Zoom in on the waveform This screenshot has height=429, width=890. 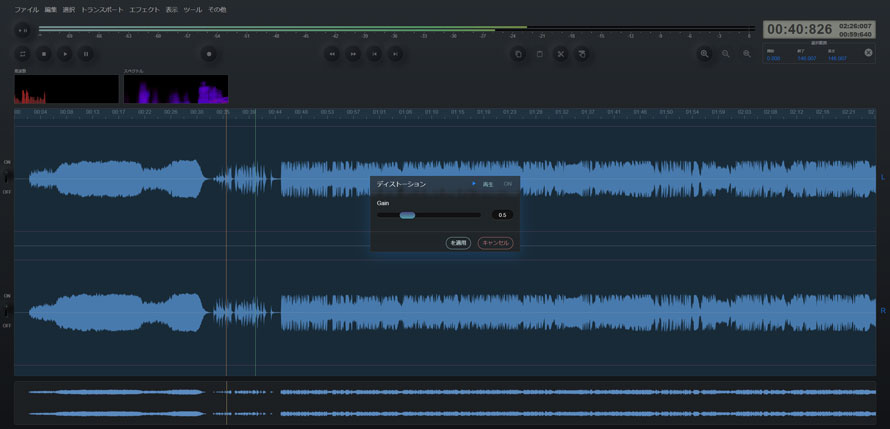click(704, 54)
